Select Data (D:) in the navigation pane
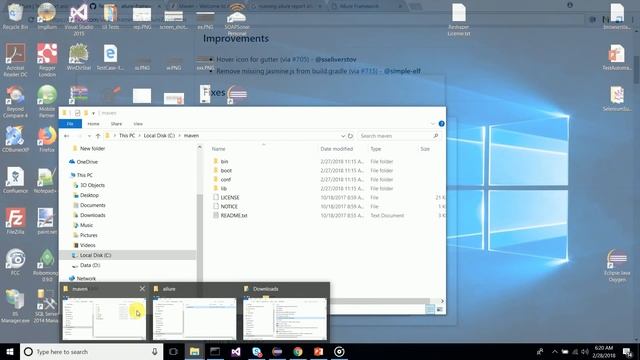This screenshot has height=360, width=640. coord(90,265)
